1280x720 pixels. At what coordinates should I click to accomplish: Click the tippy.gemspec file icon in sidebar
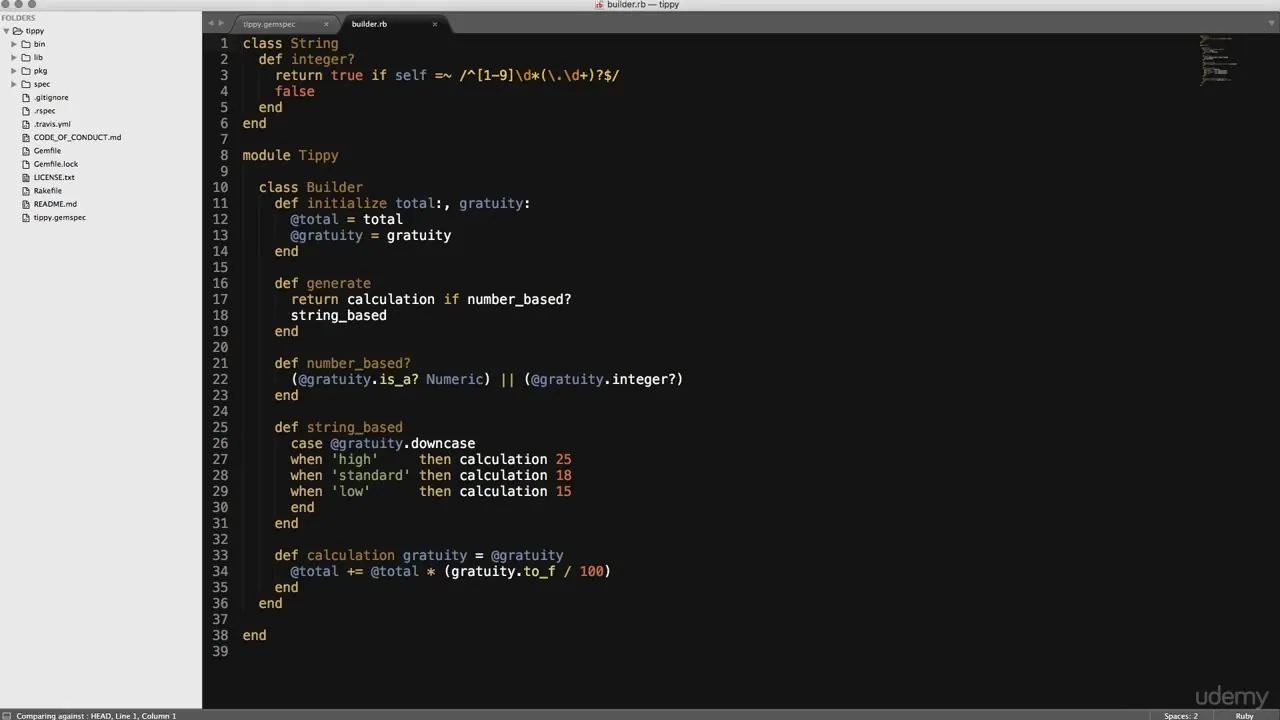point(26,217)
